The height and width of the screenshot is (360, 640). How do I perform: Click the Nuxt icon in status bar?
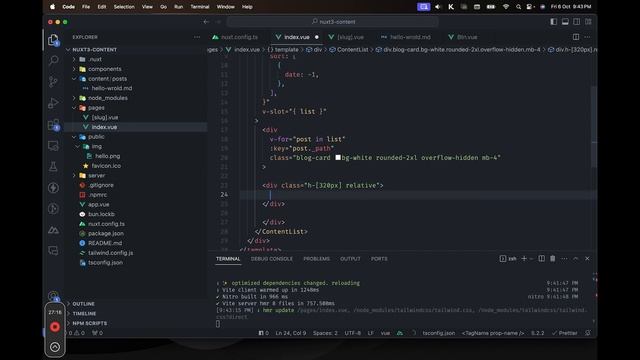(400, 333)
